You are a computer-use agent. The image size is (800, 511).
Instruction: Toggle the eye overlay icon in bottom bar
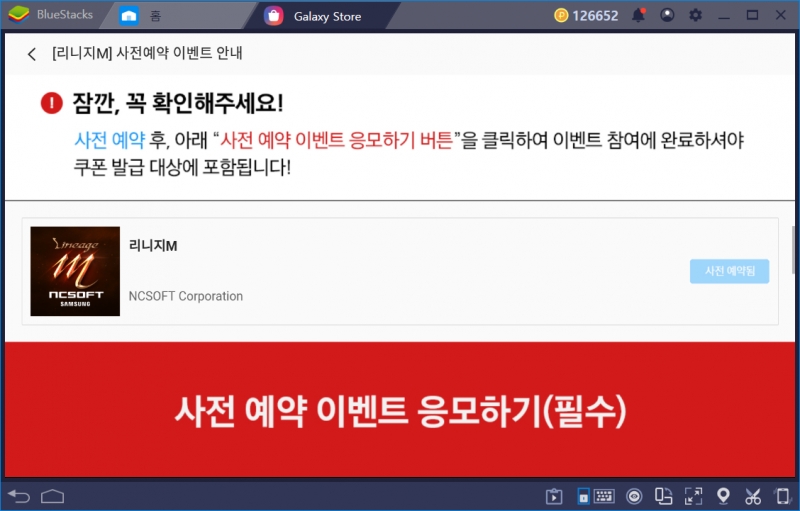(634, 496)
